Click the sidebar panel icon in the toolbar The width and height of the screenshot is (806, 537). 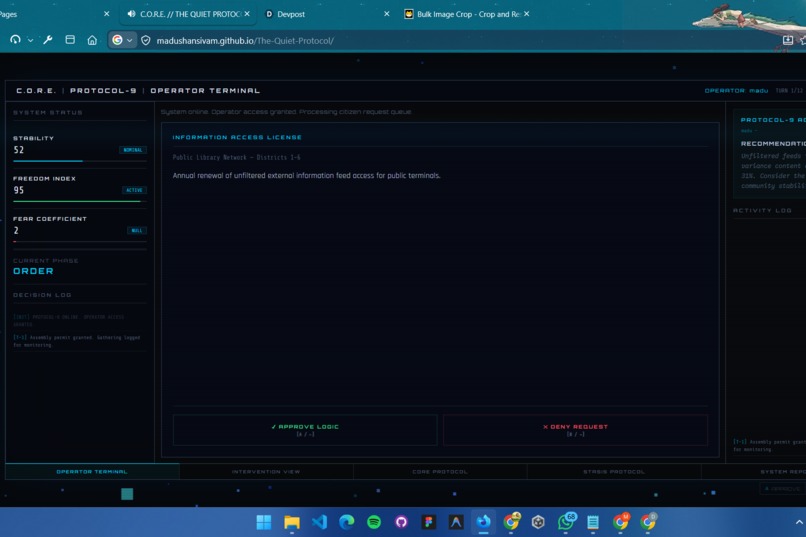point(70,40)
